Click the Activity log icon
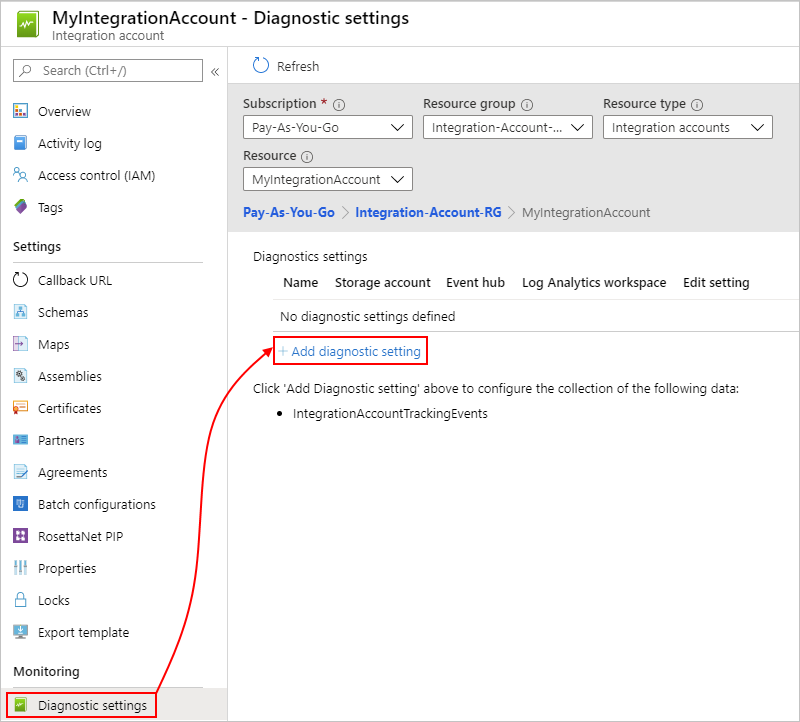This screenshot has width=800, height=722. [x=20, y=143]
